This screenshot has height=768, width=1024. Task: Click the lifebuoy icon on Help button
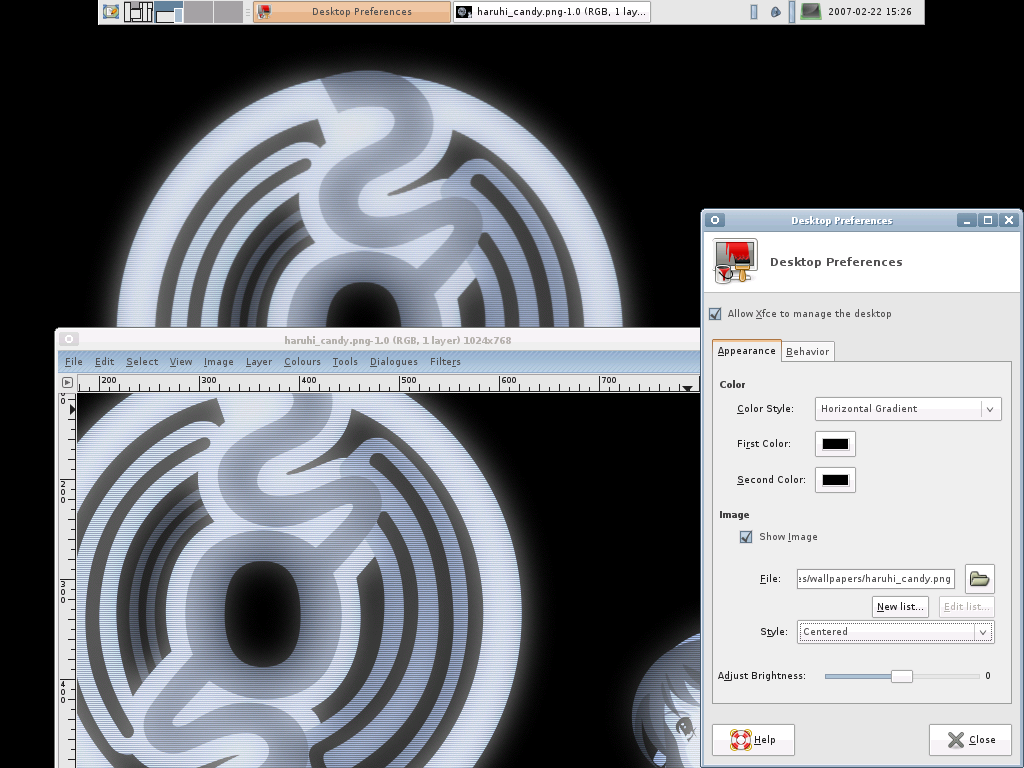point(741,739)
